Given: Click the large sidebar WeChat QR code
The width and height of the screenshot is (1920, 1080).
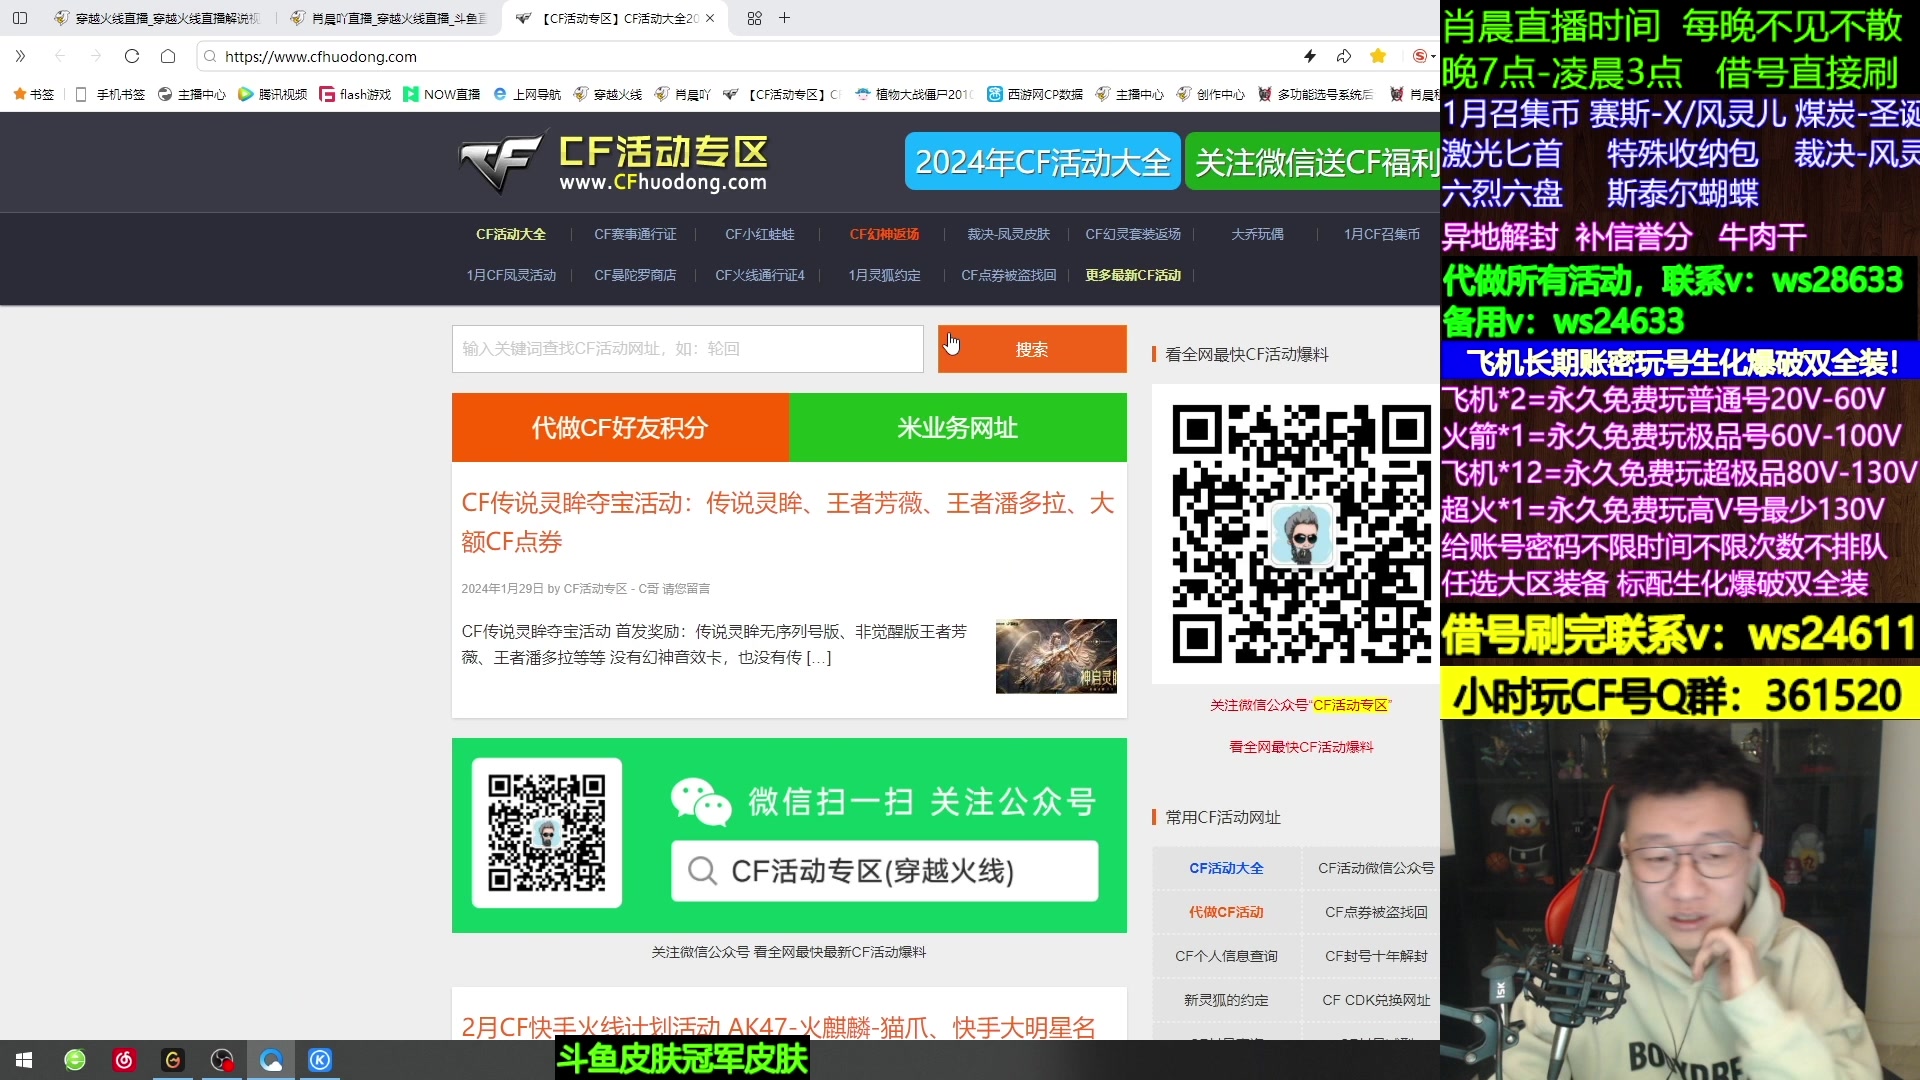Looking at the screenshot, I should point(1301,534).
